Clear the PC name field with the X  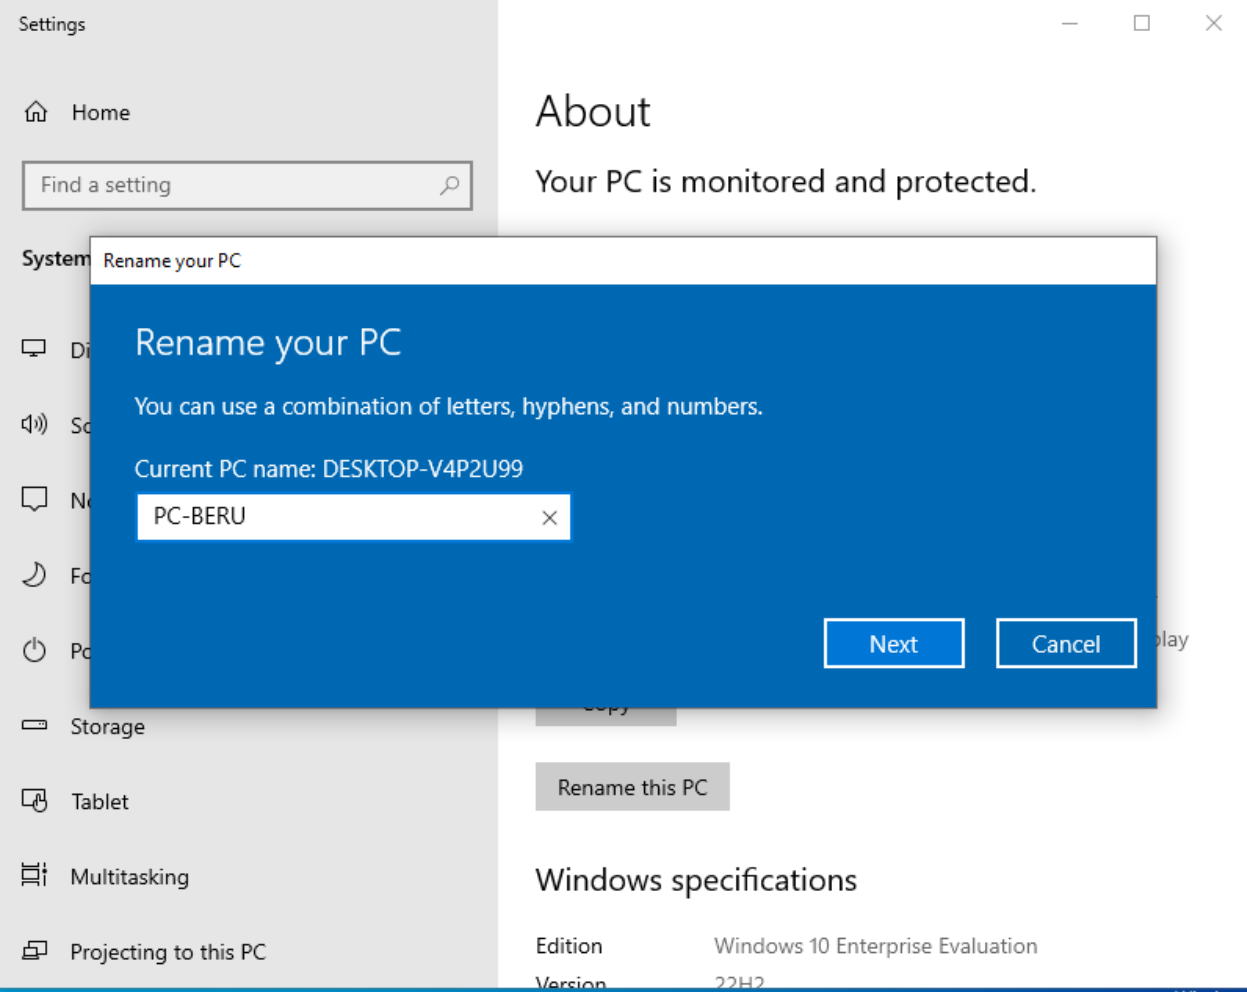[549, 517]
